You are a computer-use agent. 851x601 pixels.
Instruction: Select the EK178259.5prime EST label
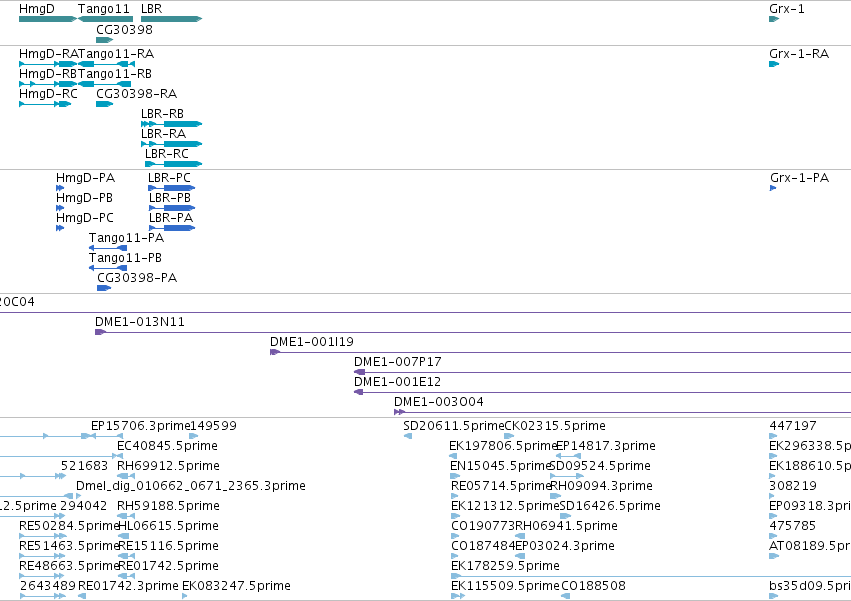pyautogui.click(x=505, y=566)
